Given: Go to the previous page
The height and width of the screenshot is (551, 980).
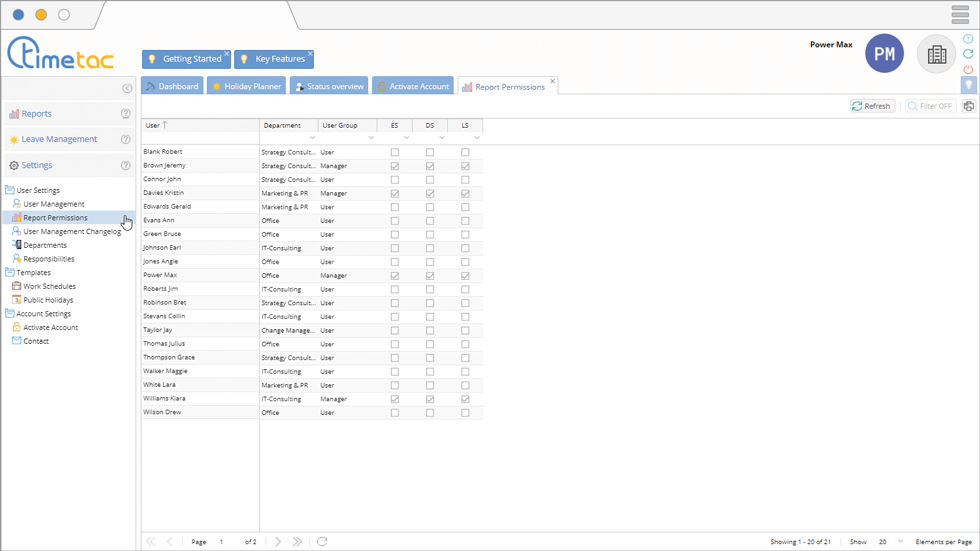Looking at the screenshot, I should click(169, 542).
